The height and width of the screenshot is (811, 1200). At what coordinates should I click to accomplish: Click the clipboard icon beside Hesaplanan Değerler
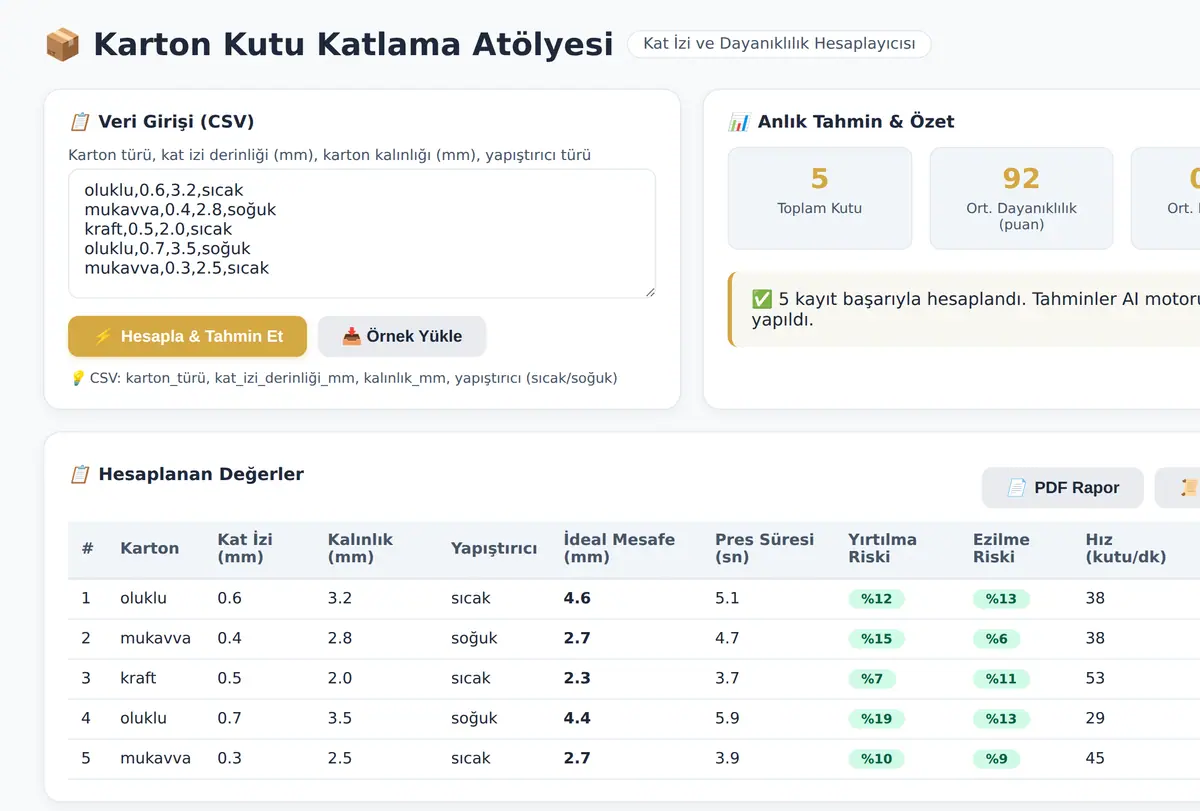(79, 474)
